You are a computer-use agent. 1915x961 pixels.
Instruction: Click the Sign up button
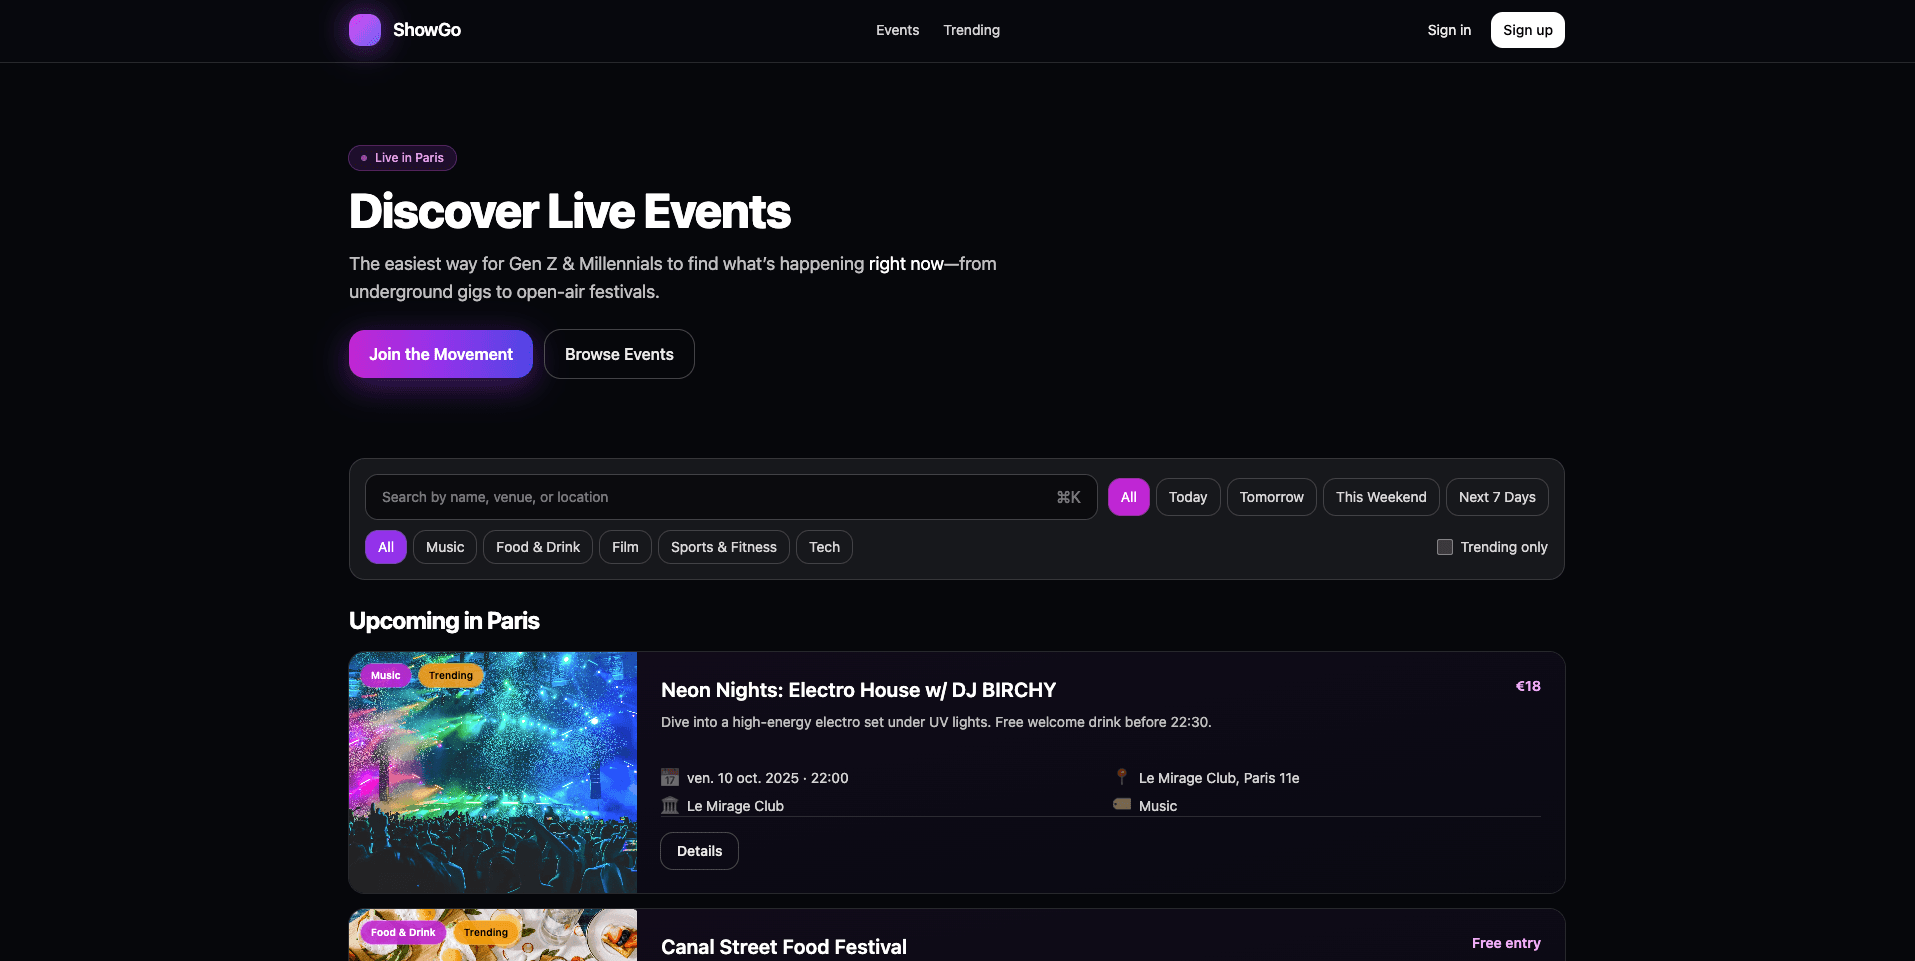pyautogui.click(x=1527, y=30)
